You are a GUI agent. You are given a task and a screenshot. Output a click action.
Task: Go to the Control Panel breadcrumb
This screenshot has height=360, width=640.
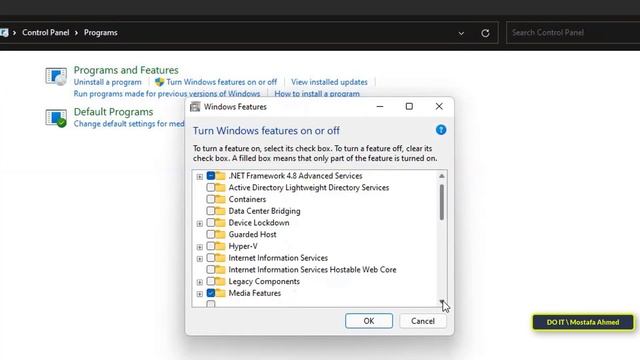45,33
